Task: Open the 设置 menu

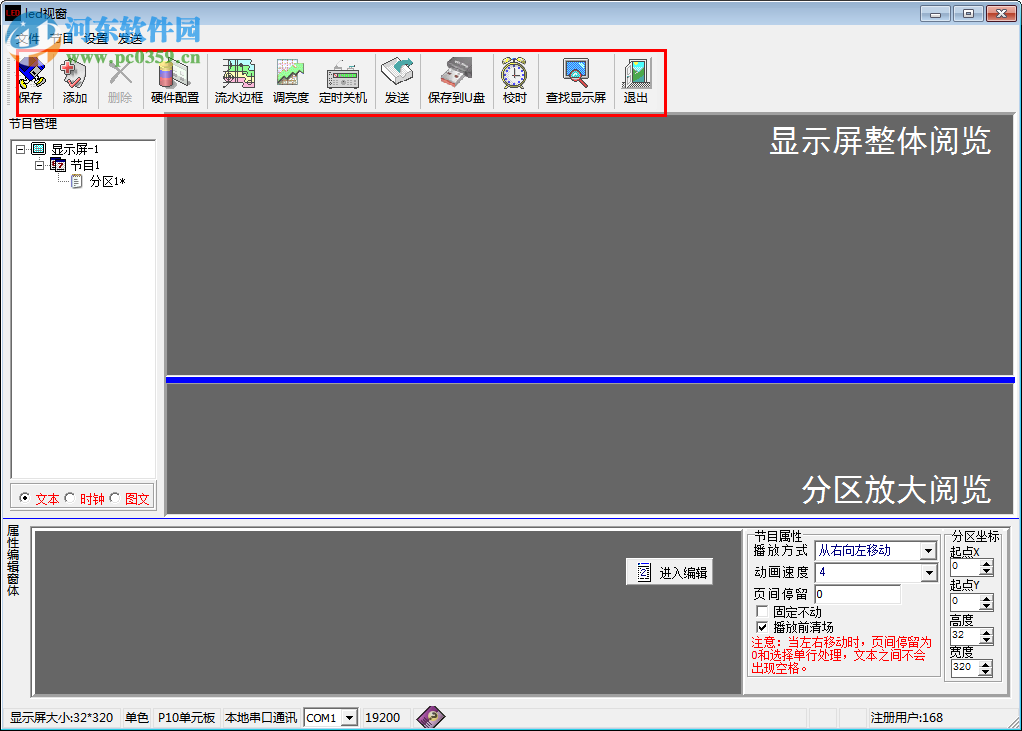Action: coord(95,37)
